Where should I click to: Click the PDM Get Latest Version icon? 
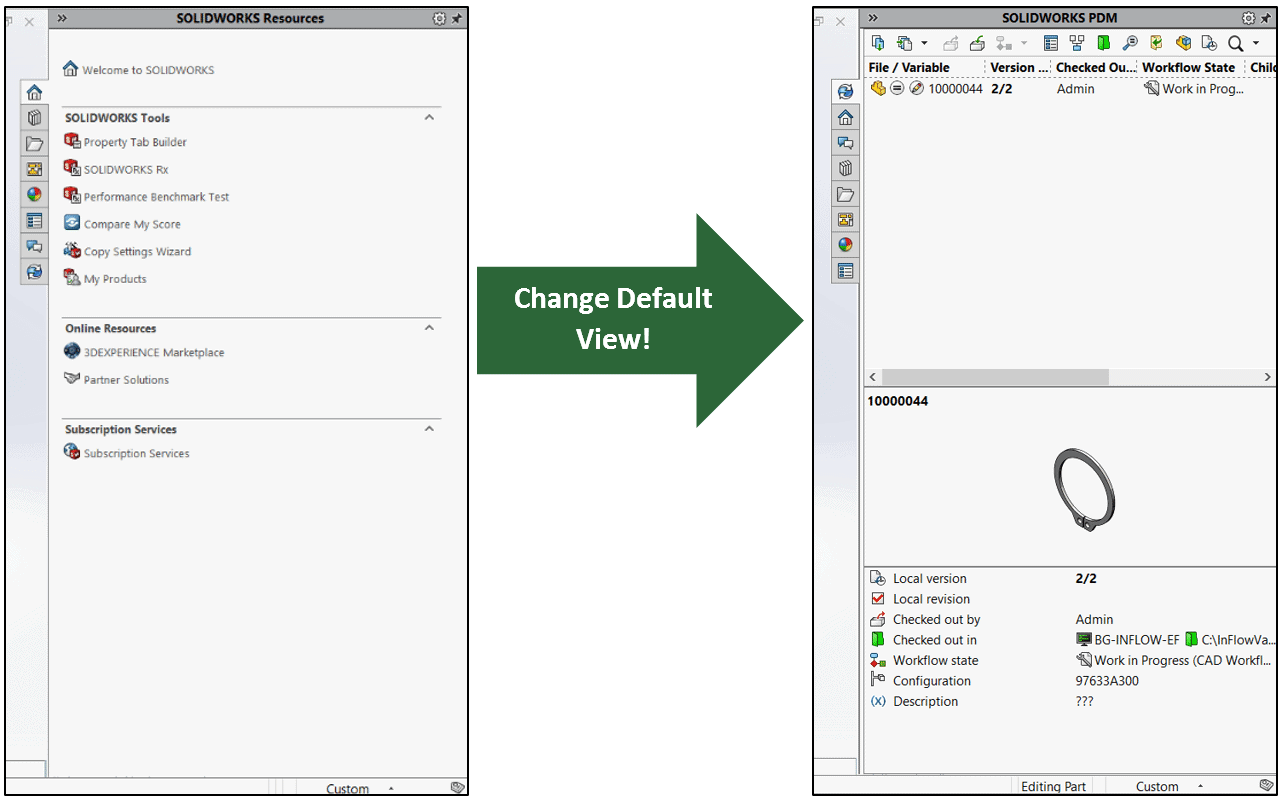pyautogui.click(x=878, y=43)
